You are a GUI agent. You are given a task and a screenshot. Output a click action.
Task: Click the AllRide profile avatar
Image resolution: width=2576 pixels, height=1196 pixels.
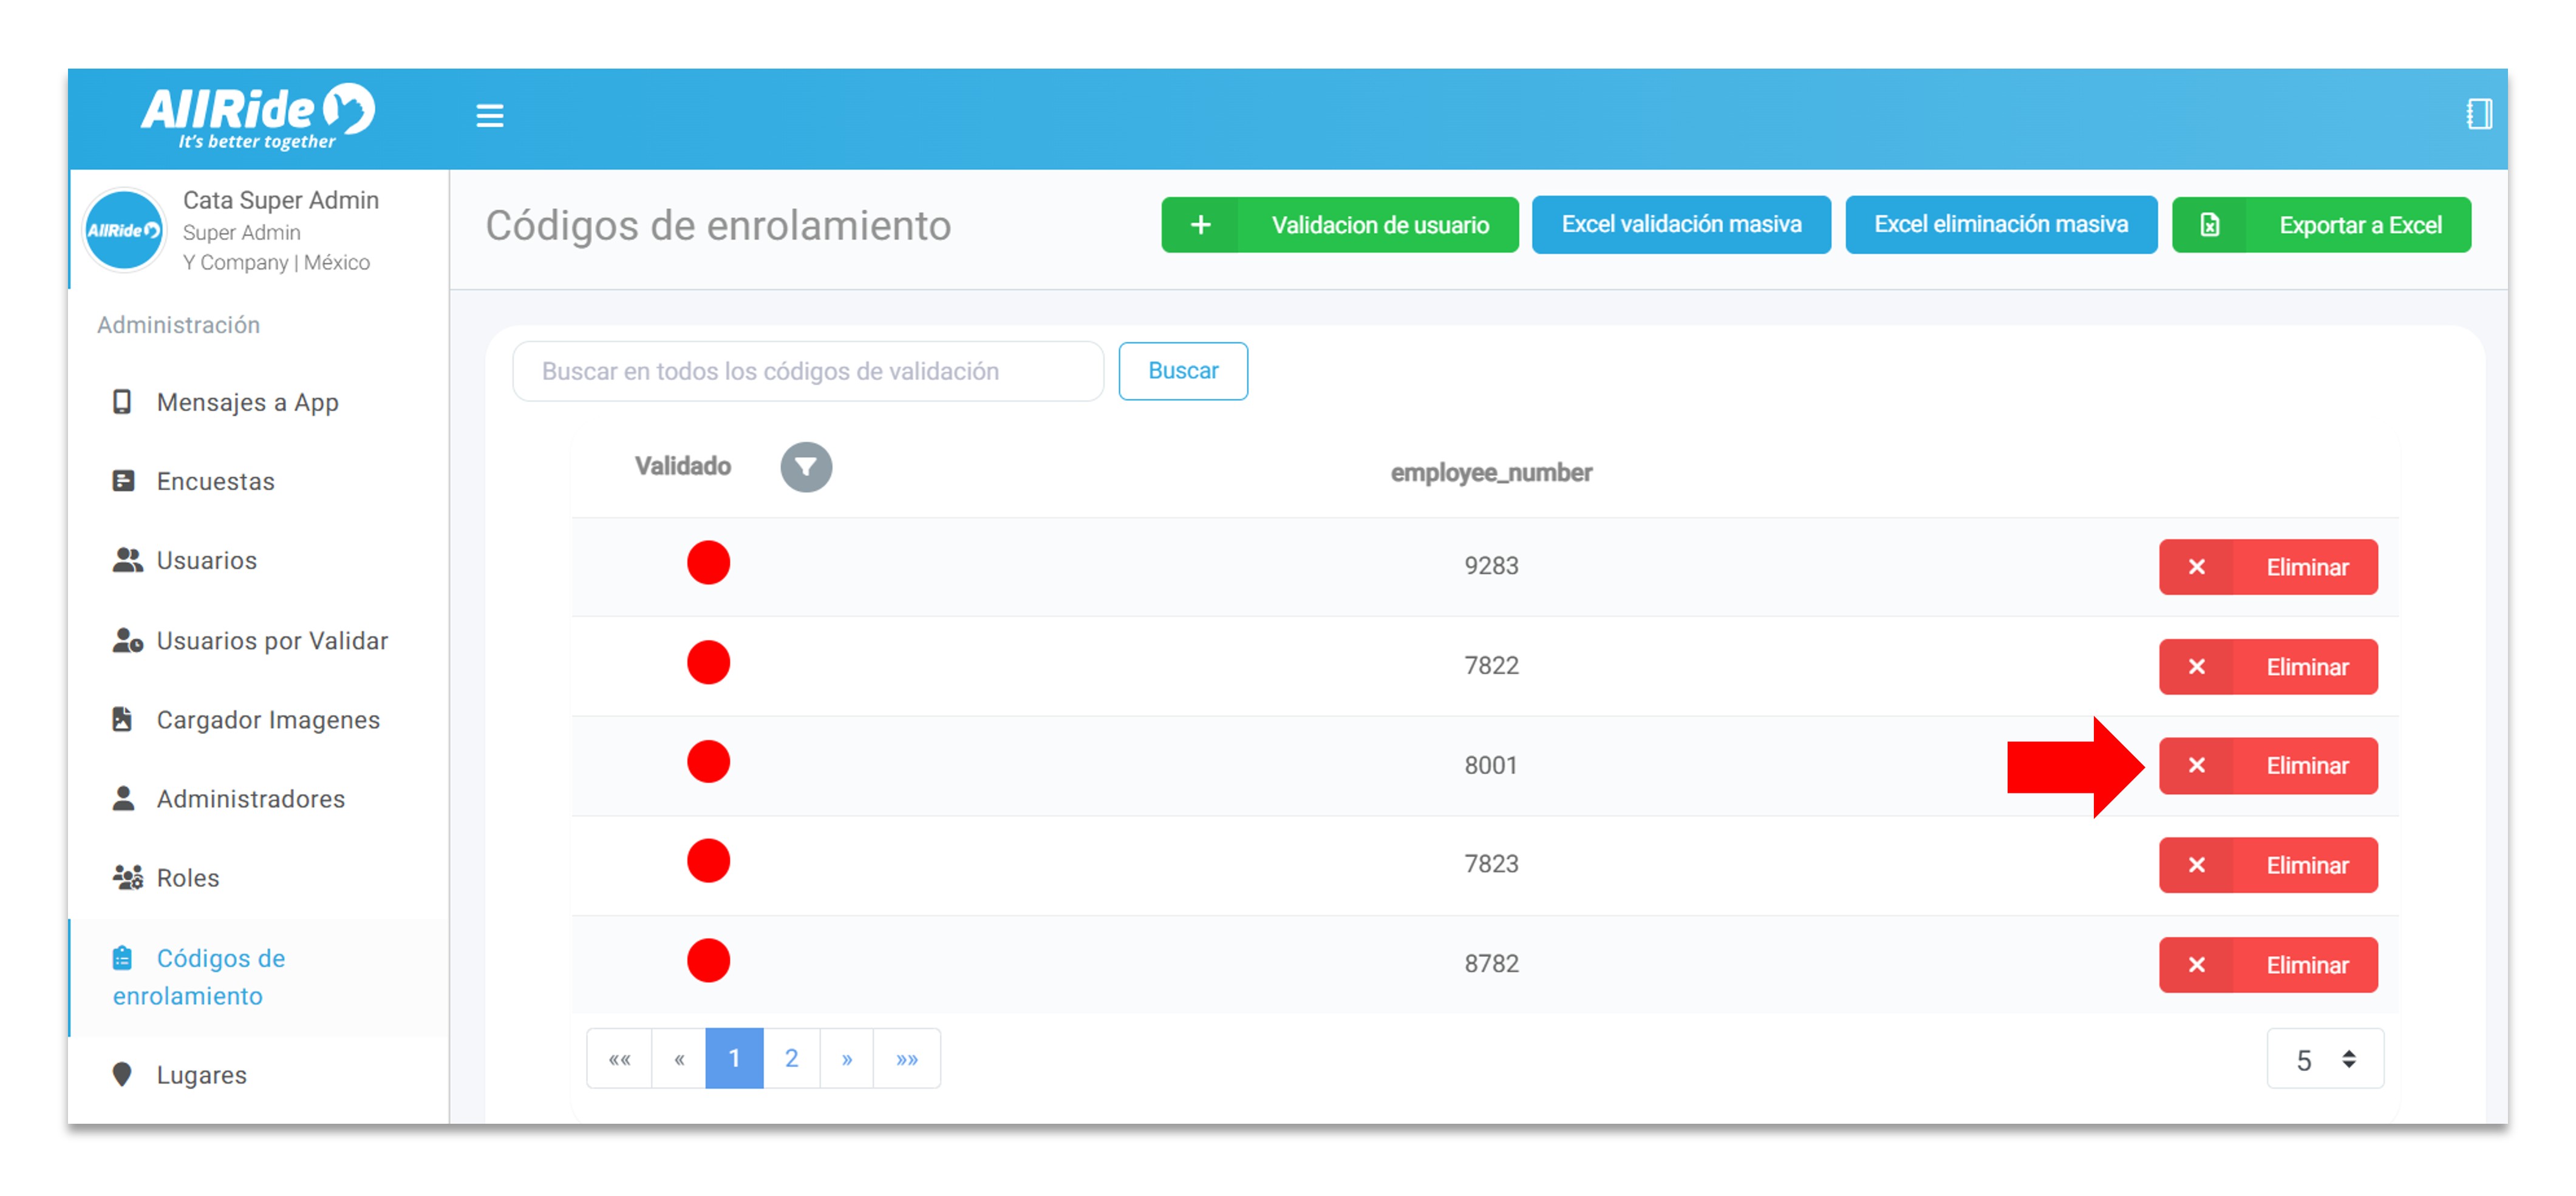click(124, 230)
